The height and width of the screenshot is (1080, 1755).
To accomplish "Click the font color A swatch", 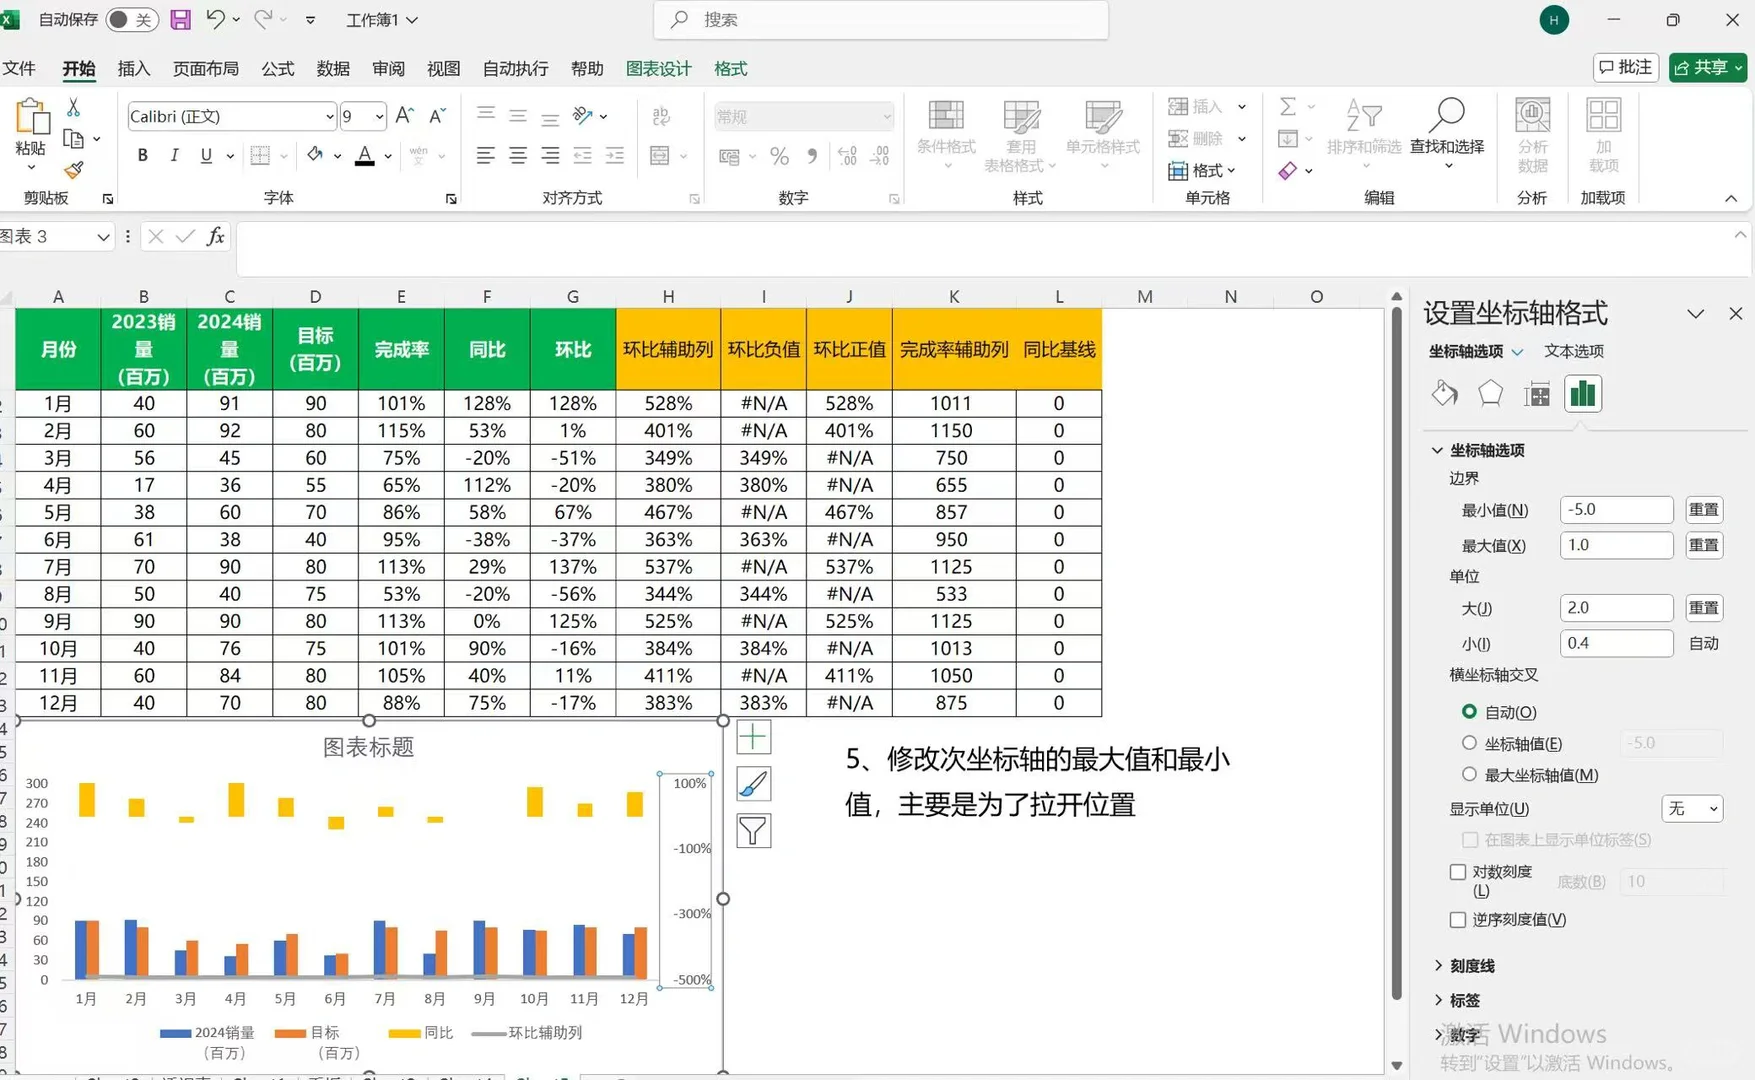I will coord(365,155).
